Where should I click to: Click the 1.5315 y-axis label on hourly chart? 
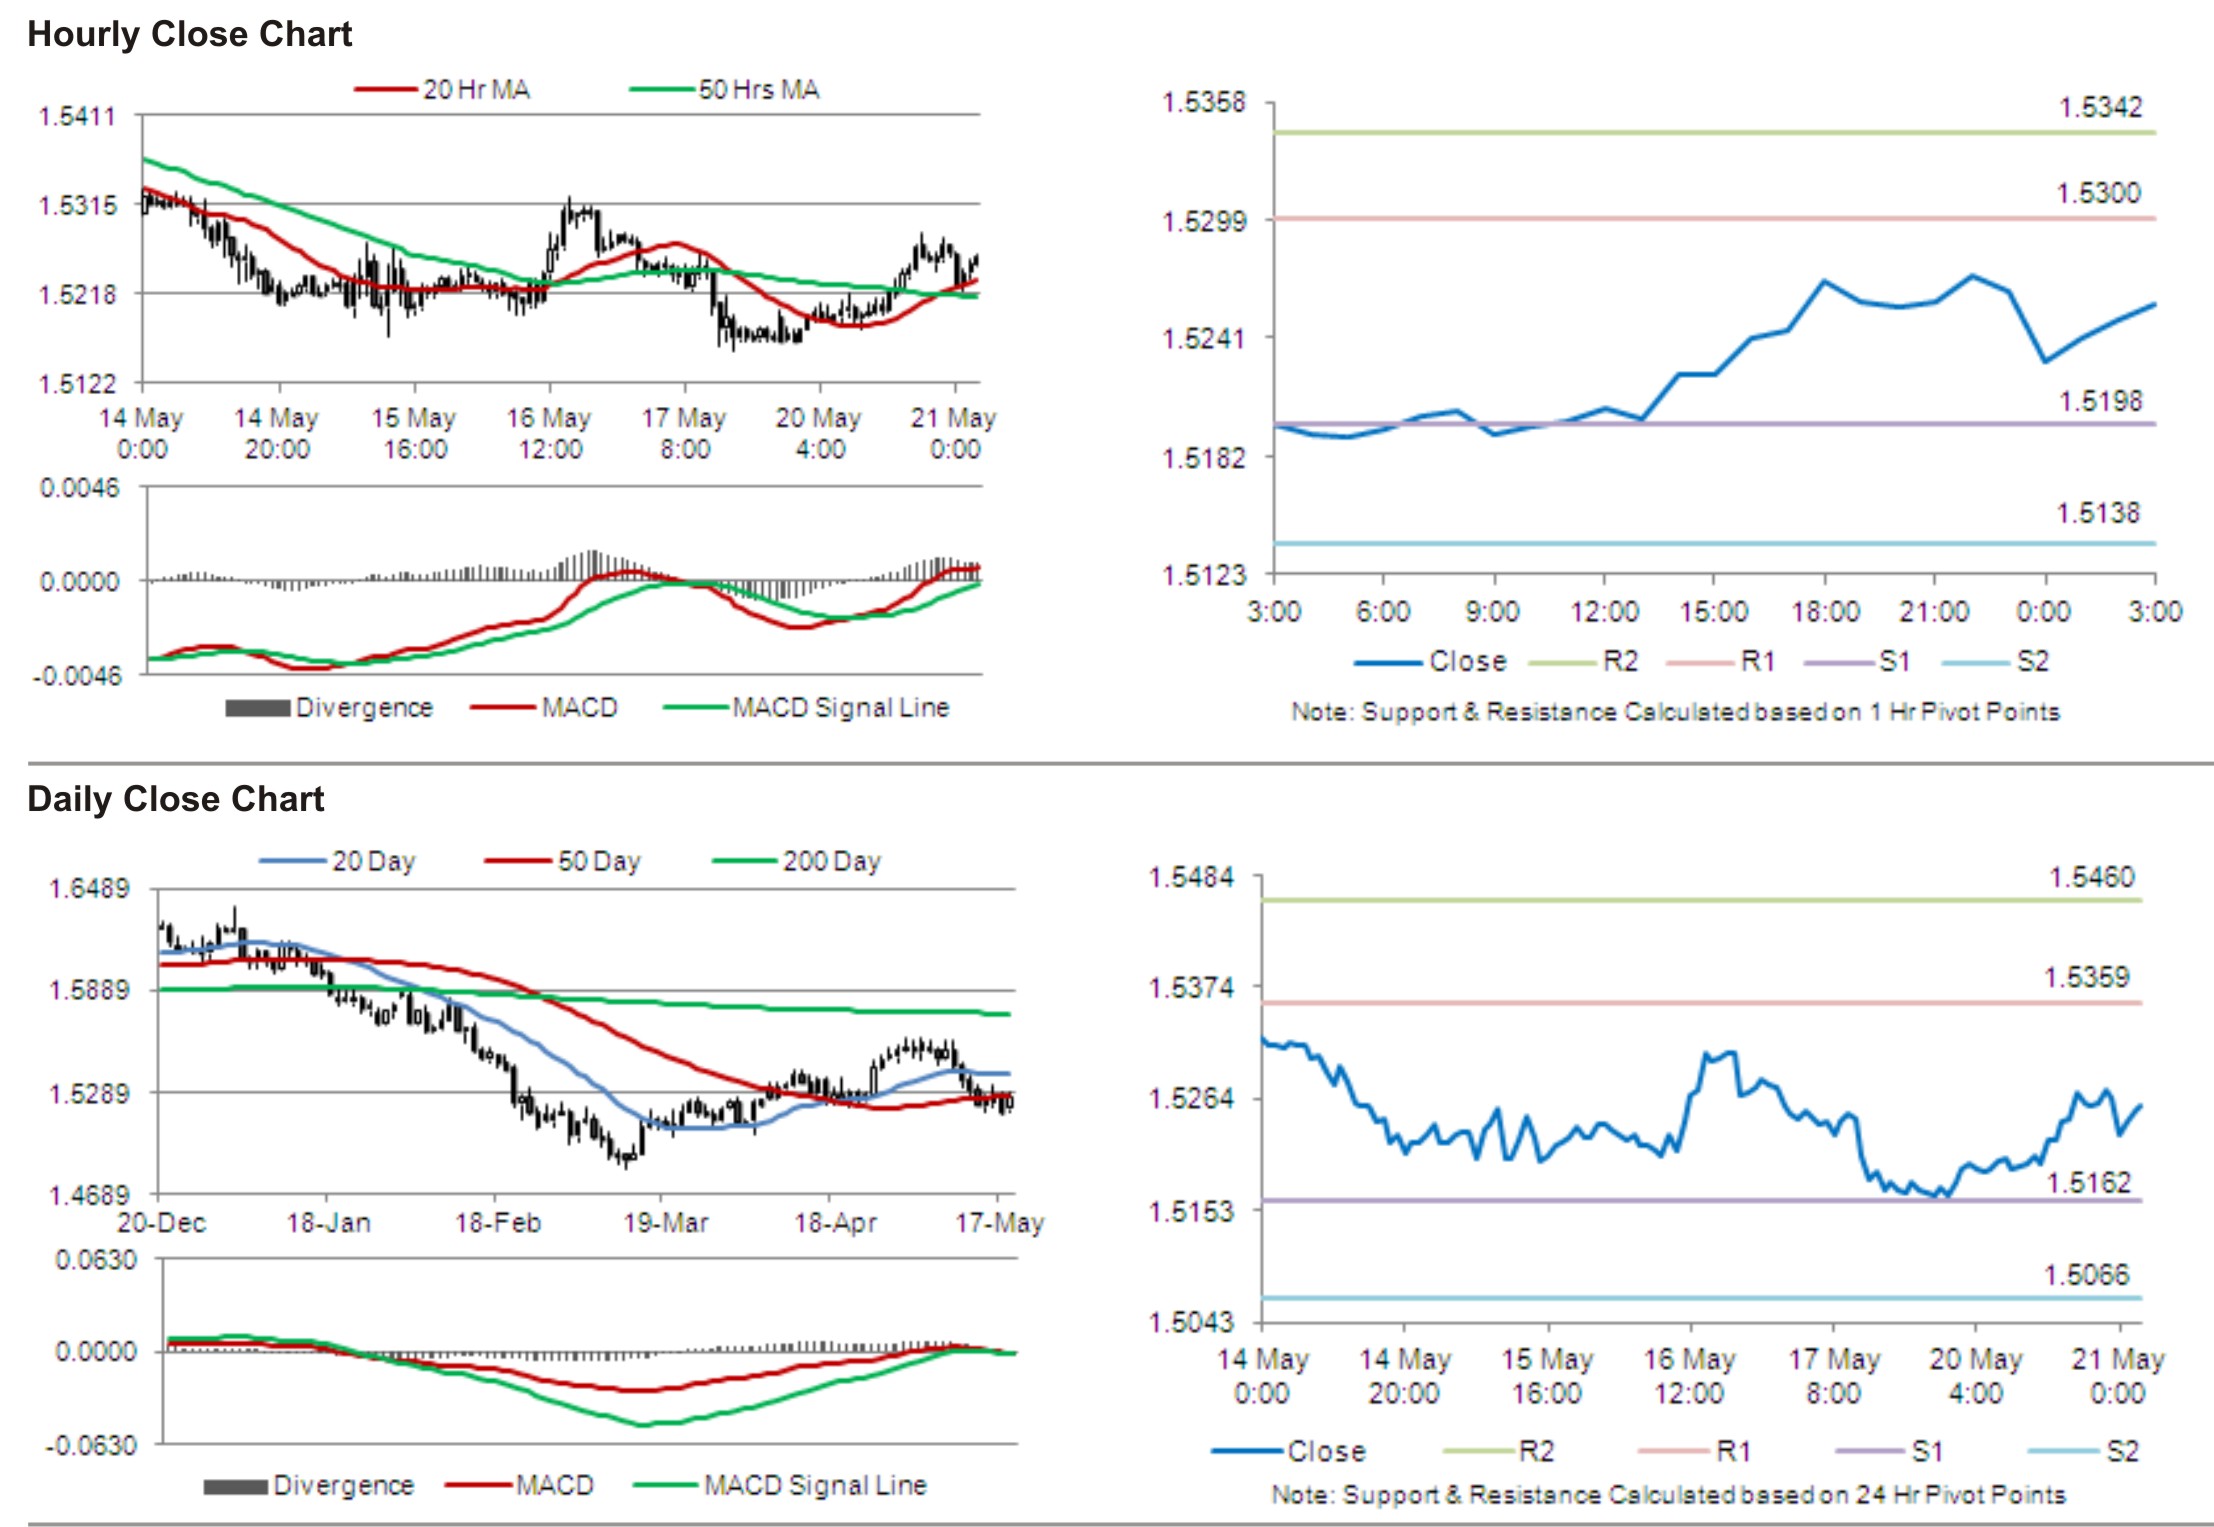click(77, 205)
